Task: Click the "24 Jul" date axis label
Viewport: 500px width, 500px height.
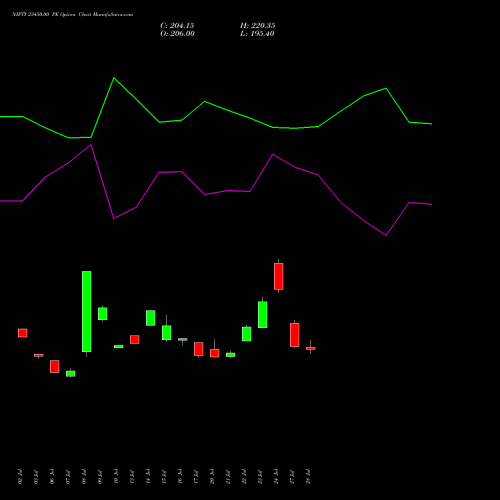Action: (x=276, y=476)
